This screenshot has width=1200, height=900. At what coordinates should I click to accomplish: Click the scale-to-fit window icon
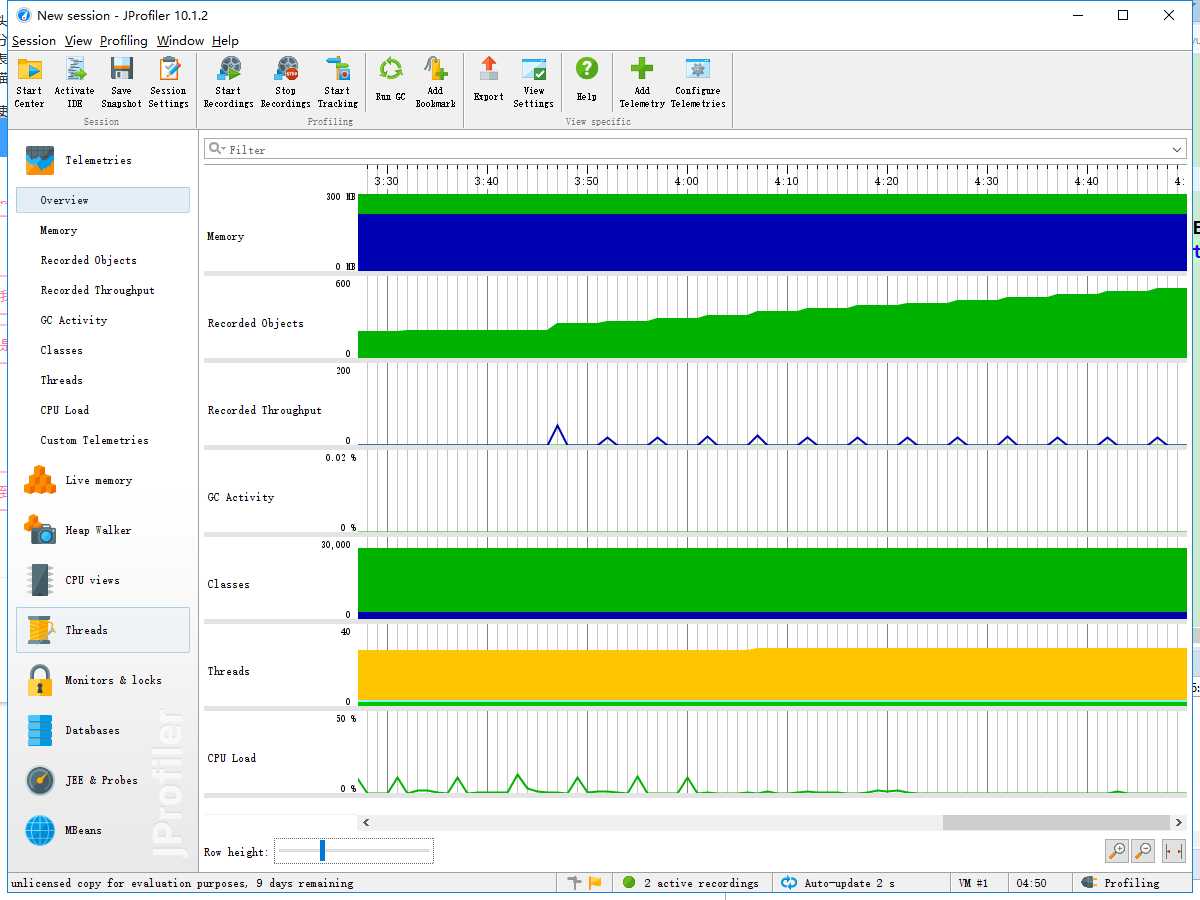point(1174,851)
